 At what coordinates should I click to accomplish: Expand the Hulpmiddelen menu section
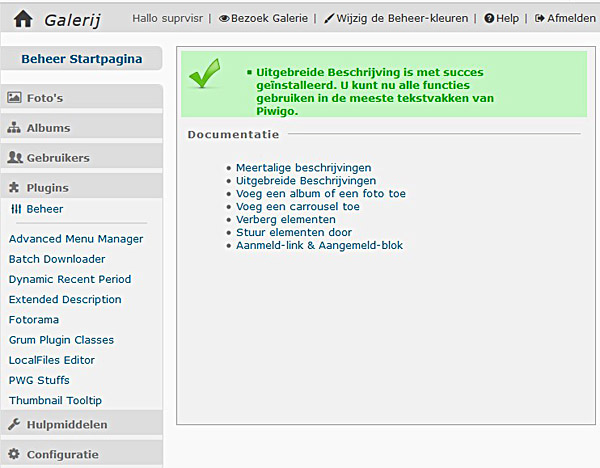pyautogui.click(x=82, y=424)
